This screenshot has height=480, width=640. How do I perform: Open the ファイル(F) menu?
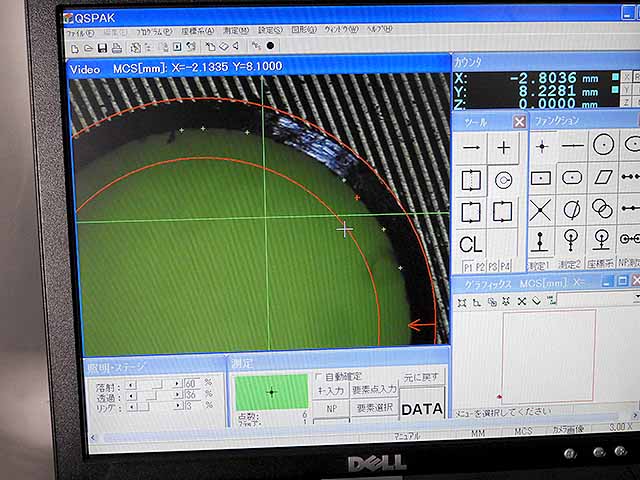(x=80, y=33)
